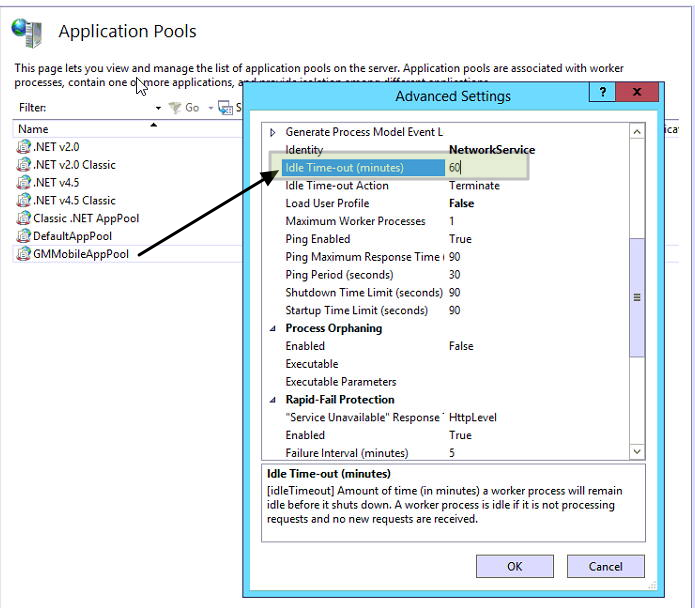Select the .NET v4.5 Classic pool icon
Screen dimensions: 695x608
[x=24, y=201]
